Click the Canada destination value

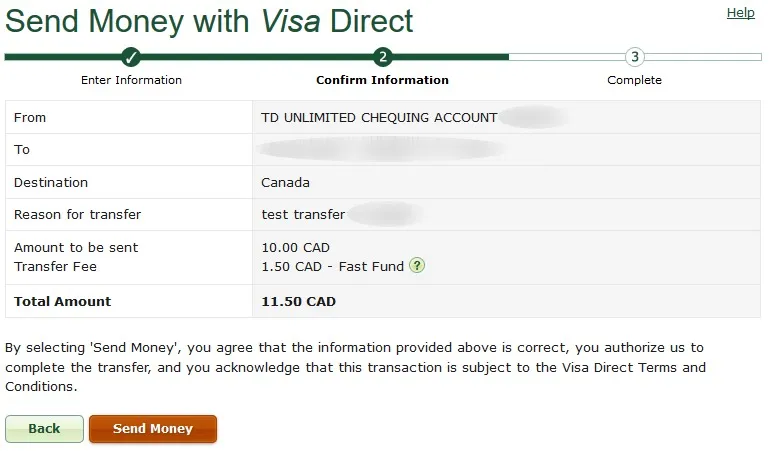click(285, 183)
